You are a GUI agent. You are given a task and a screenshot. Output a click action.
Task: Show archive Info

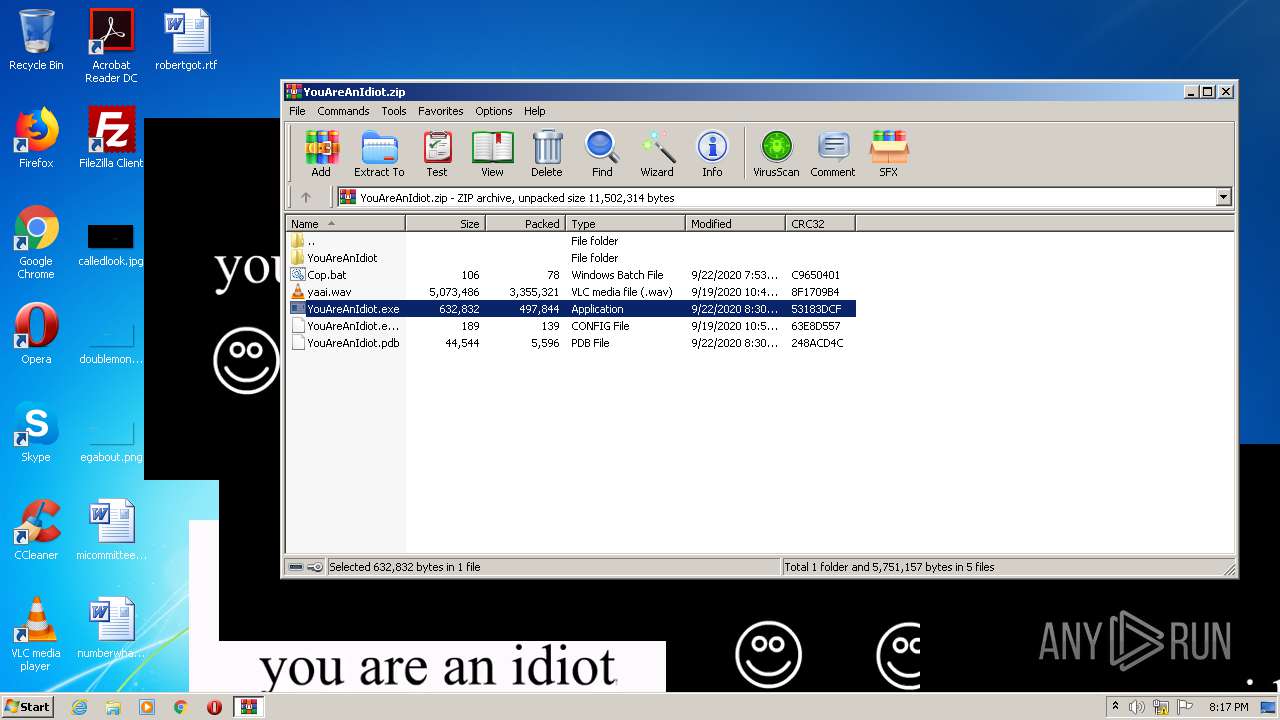pos(712,154)
